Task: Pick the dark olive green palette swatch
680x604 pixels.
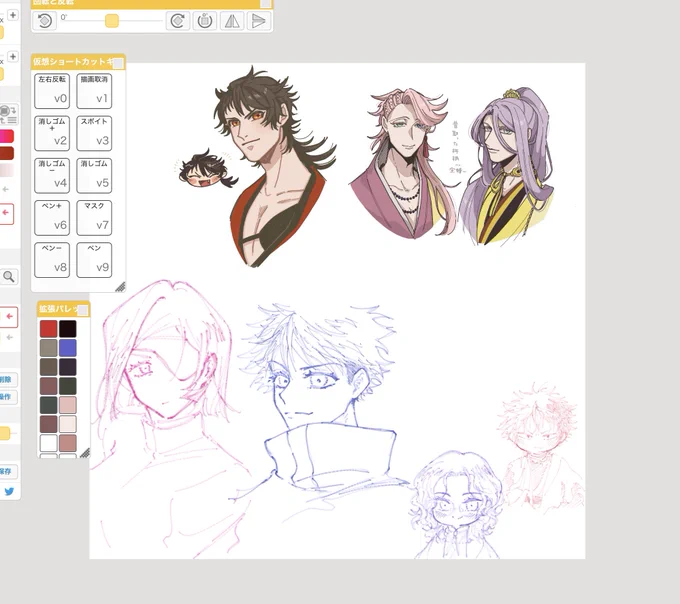Action: pos(68,386)
